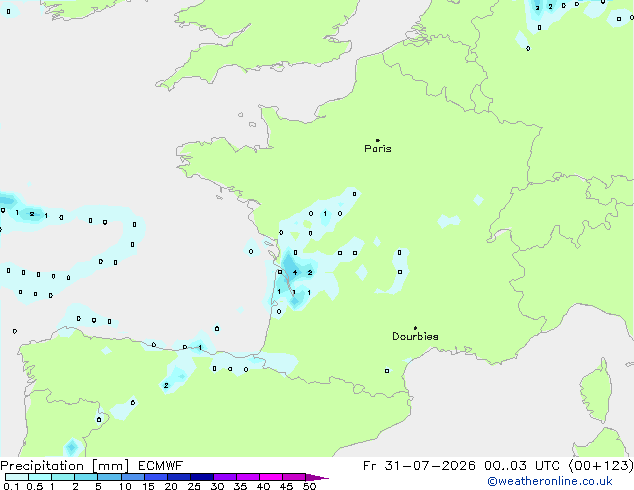The height and width of the screenshot is (490, 634).
Task: Click the island of Corsica on map
Action: 596,390
